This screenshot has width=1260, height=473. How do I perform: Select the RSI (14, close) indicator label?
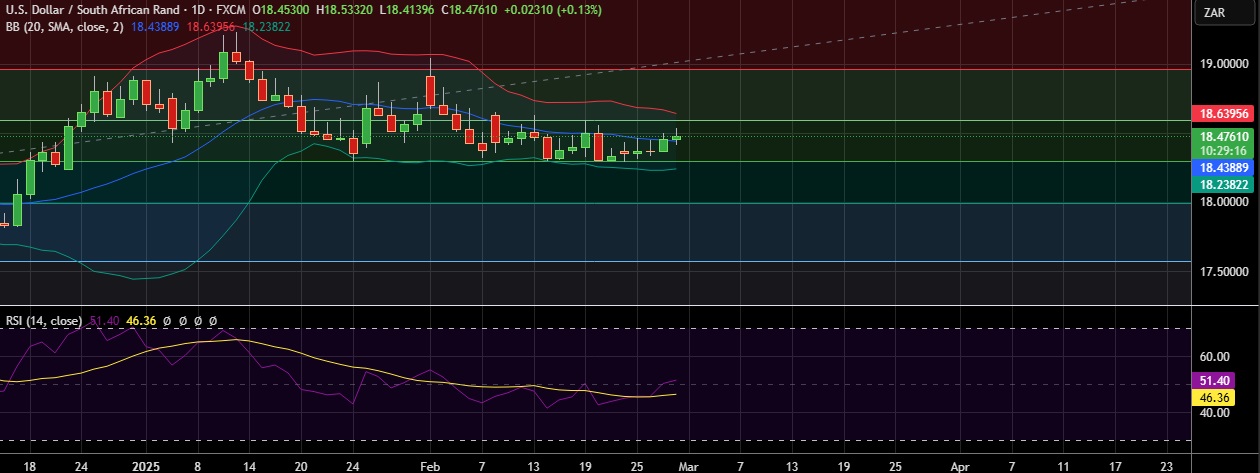pyautogui.click(x=44, y=321)
